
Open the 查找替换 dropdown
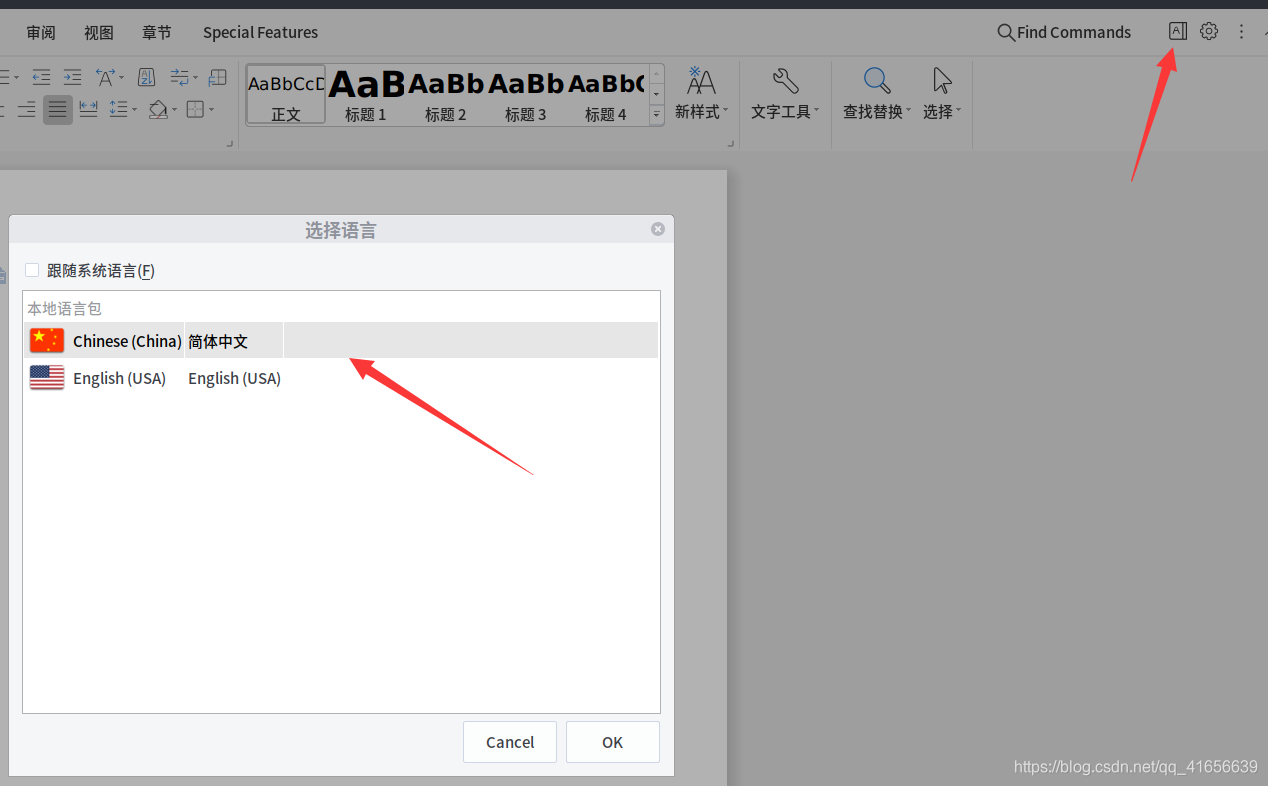877,112
